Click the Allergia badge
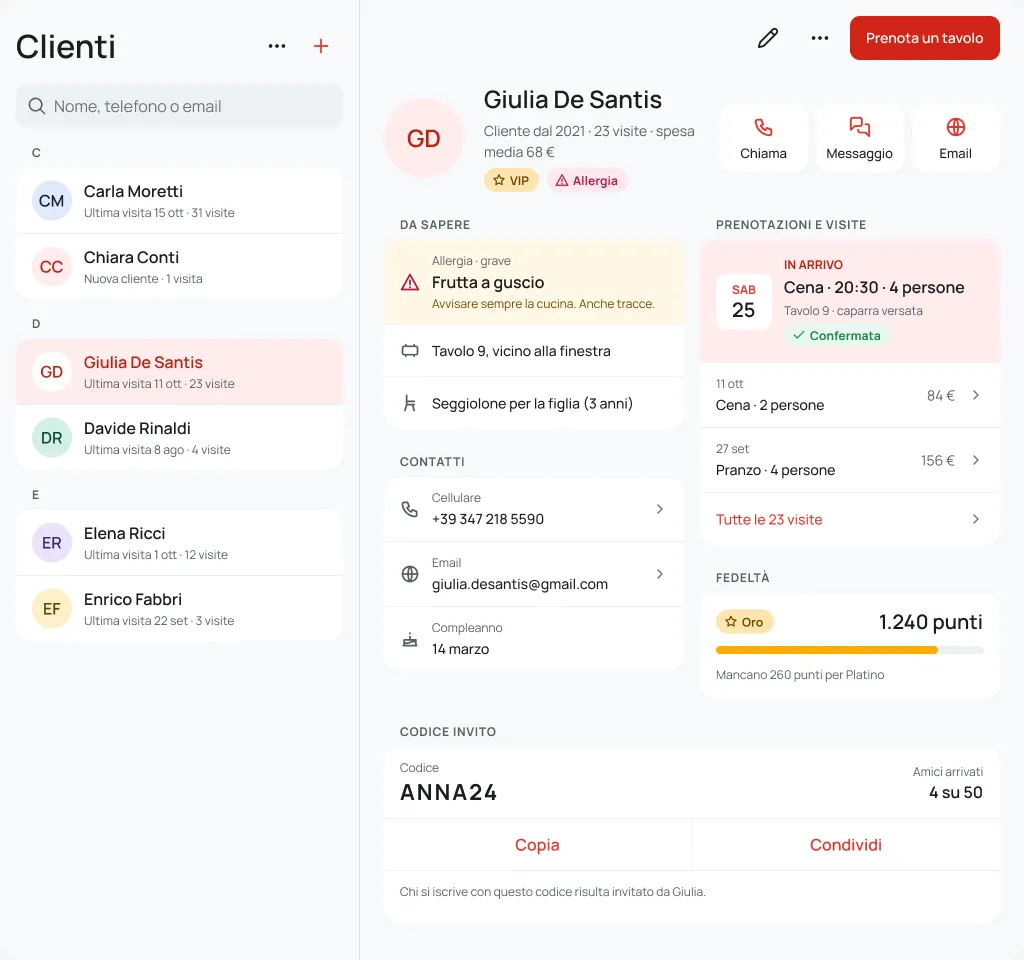 [587, 180]
